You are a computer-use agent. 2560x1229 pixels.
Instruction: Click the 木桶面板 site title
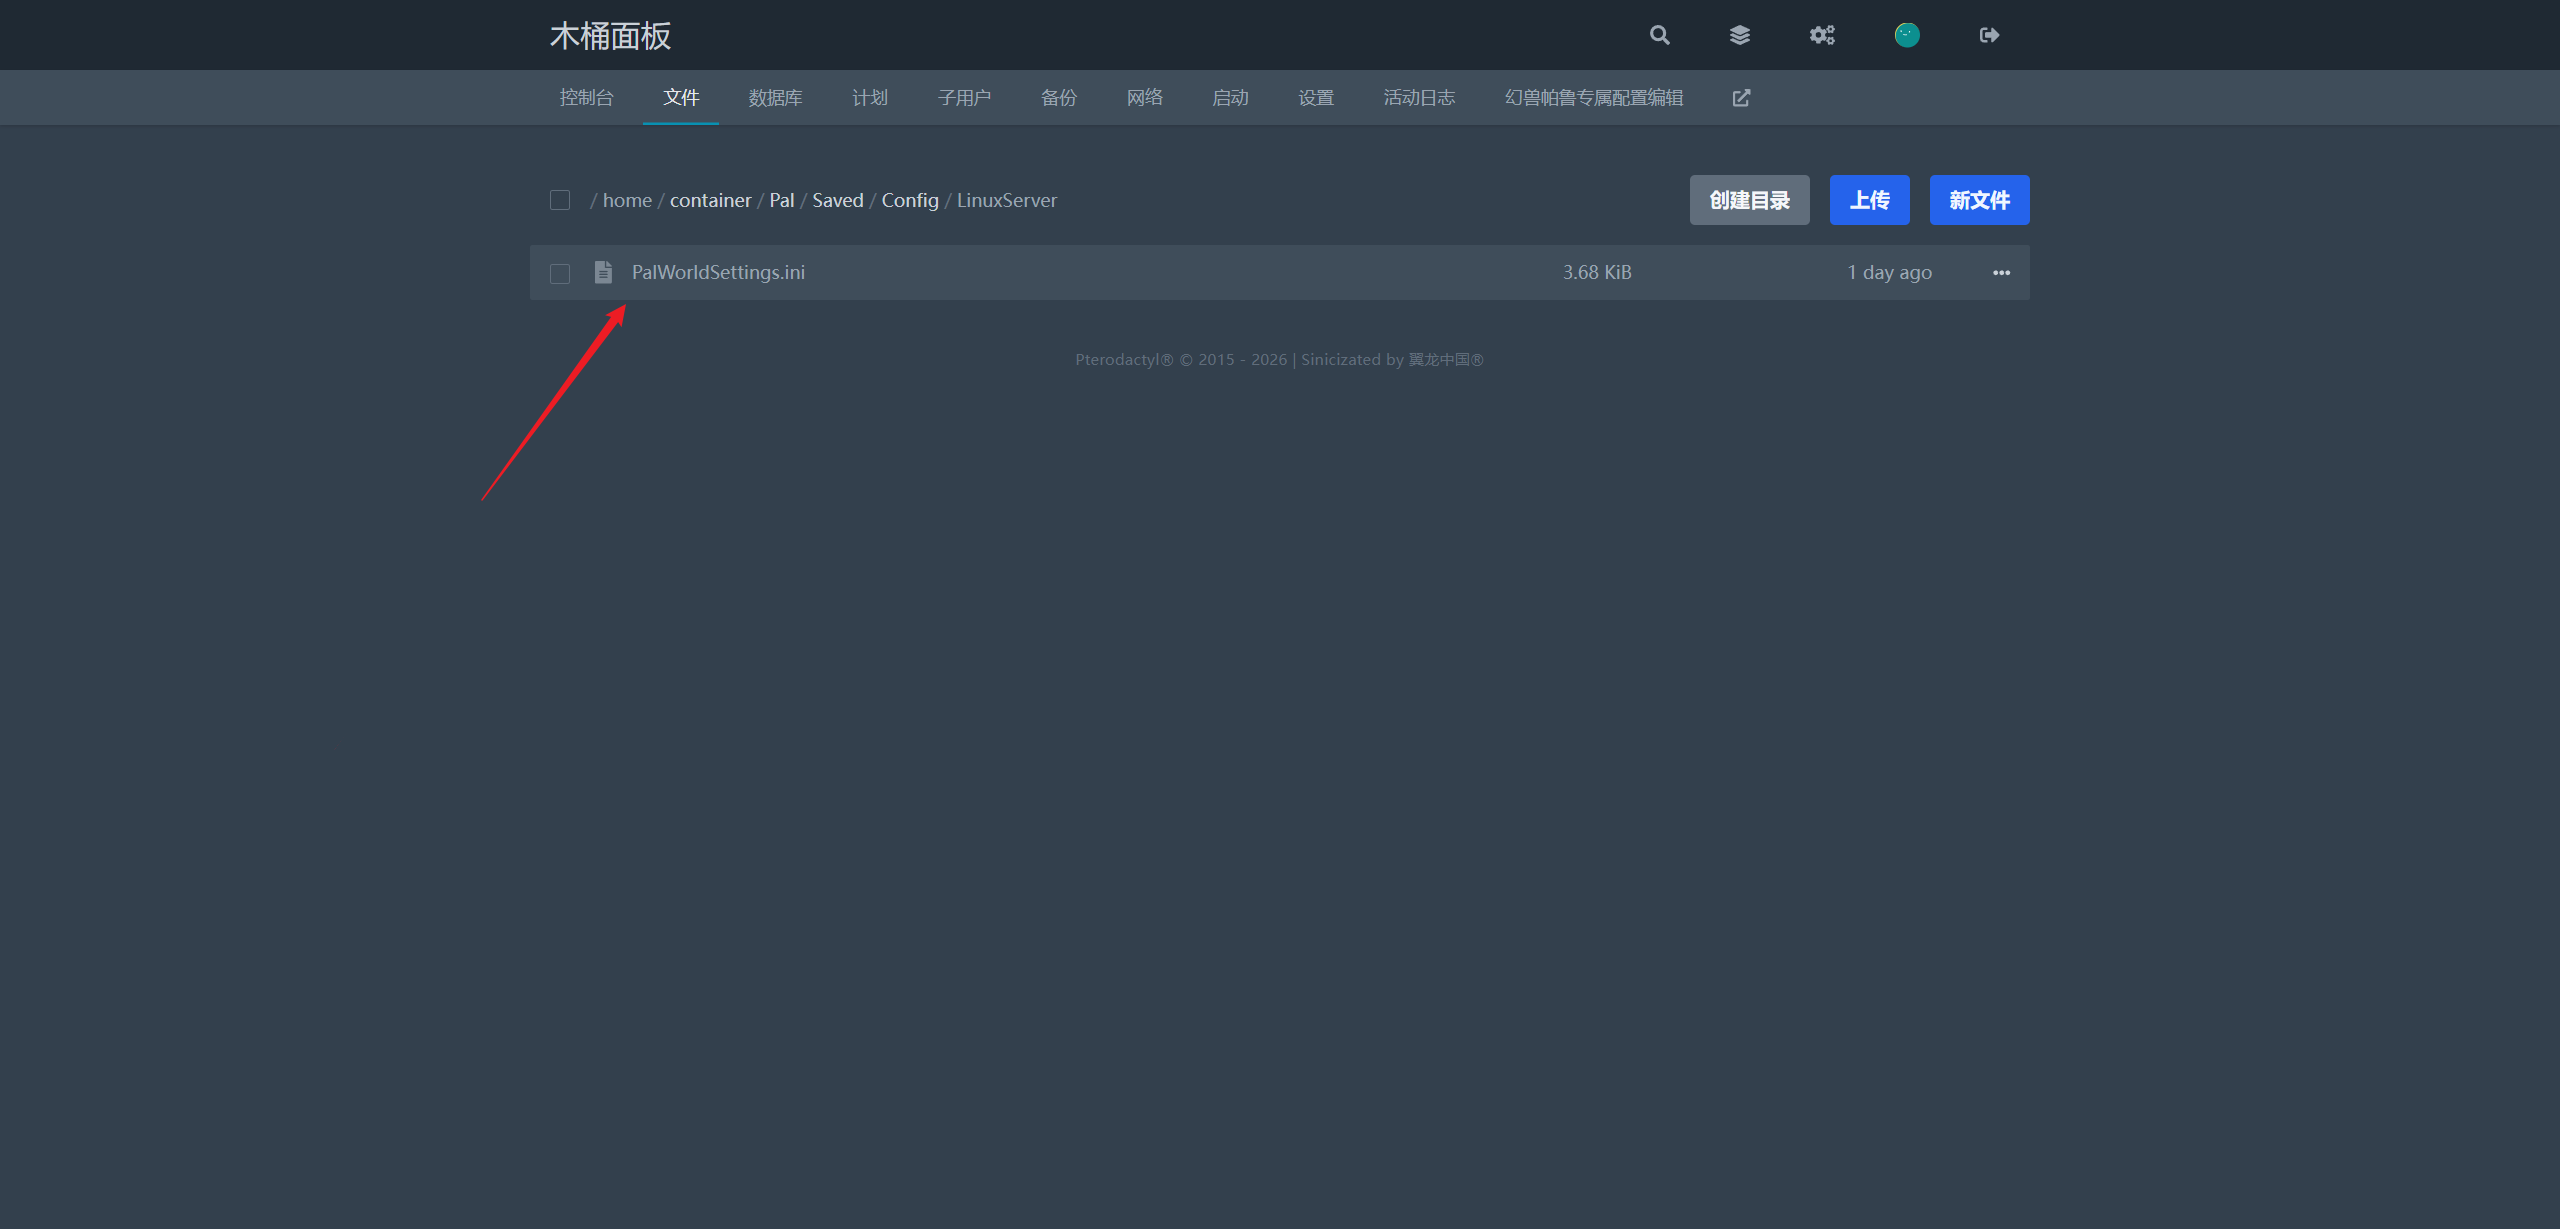[610, 36]
